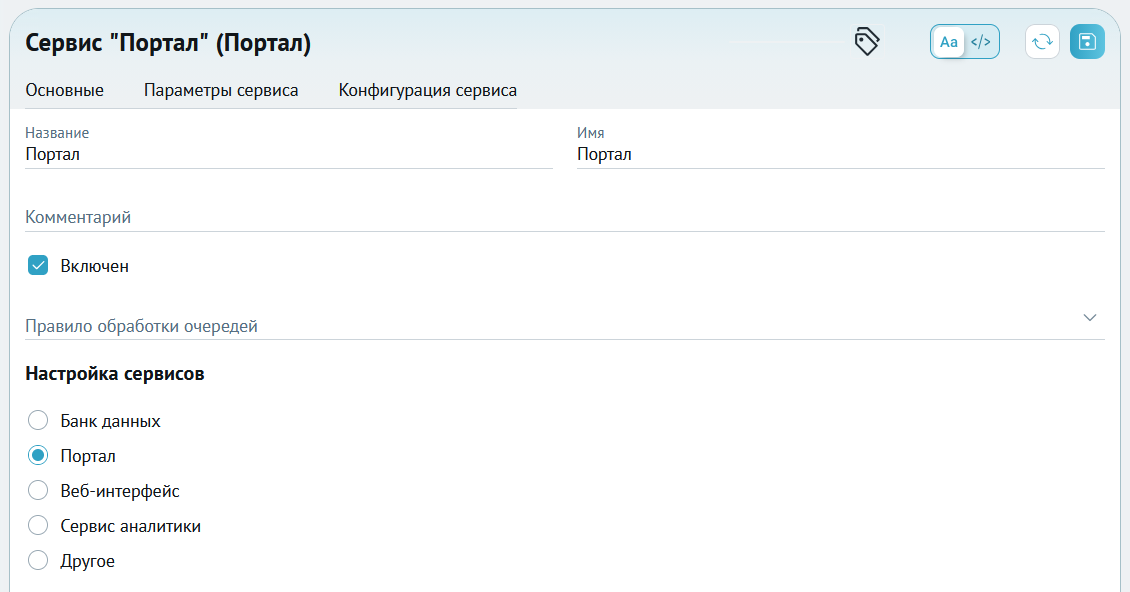Click the title Сервис "Портал" (Портал)

pyautogui.click(x=168, y=43)
